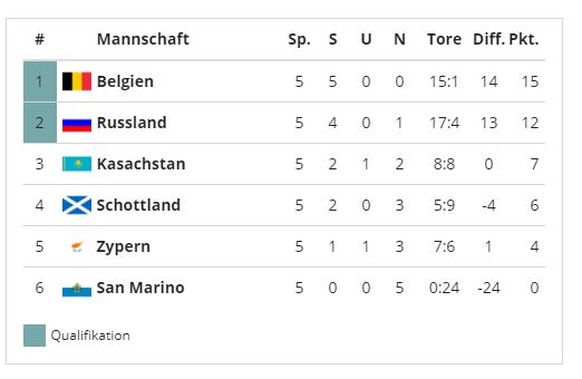
Task: Click San Marino's 0:24 goals value
Action: pyautogui.click(x=444, y=288)
